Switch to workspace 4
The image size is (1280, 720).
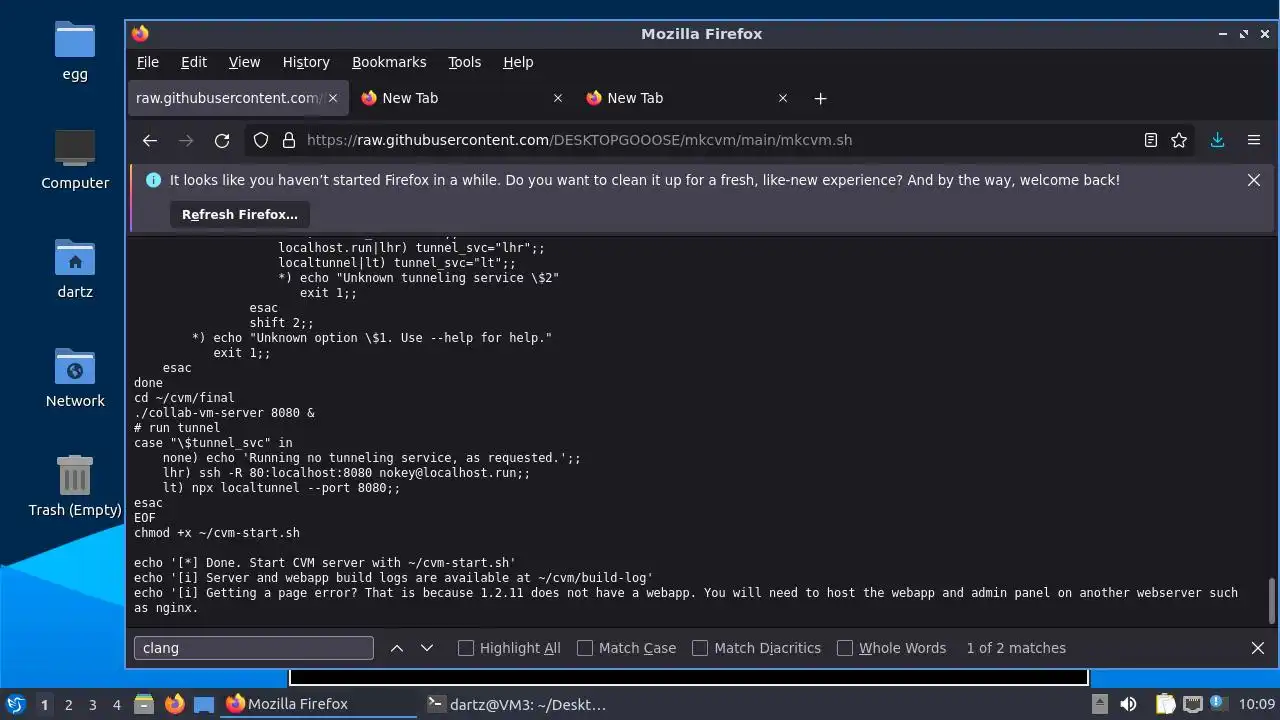coord(116,704)
